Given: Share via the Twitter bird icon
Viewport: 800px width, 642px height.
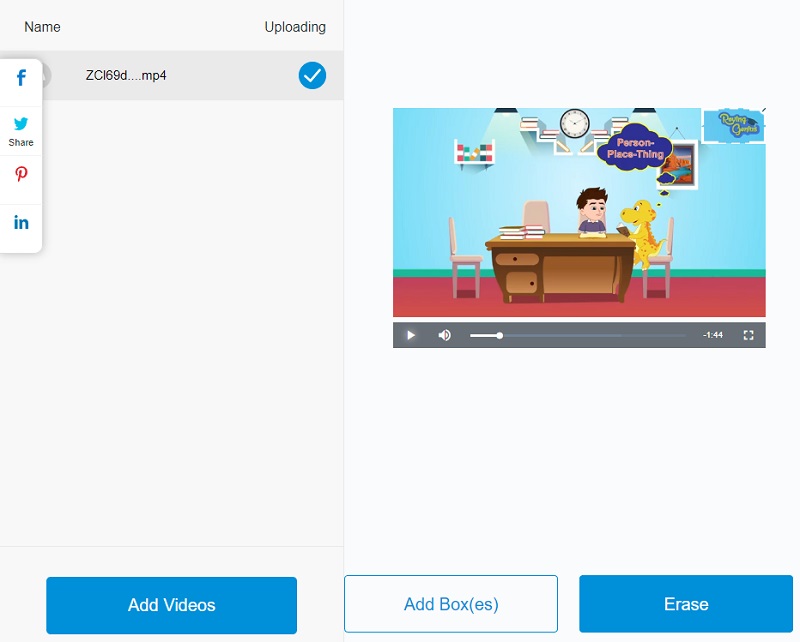Looking at the screenshot, I should [21, 124].
